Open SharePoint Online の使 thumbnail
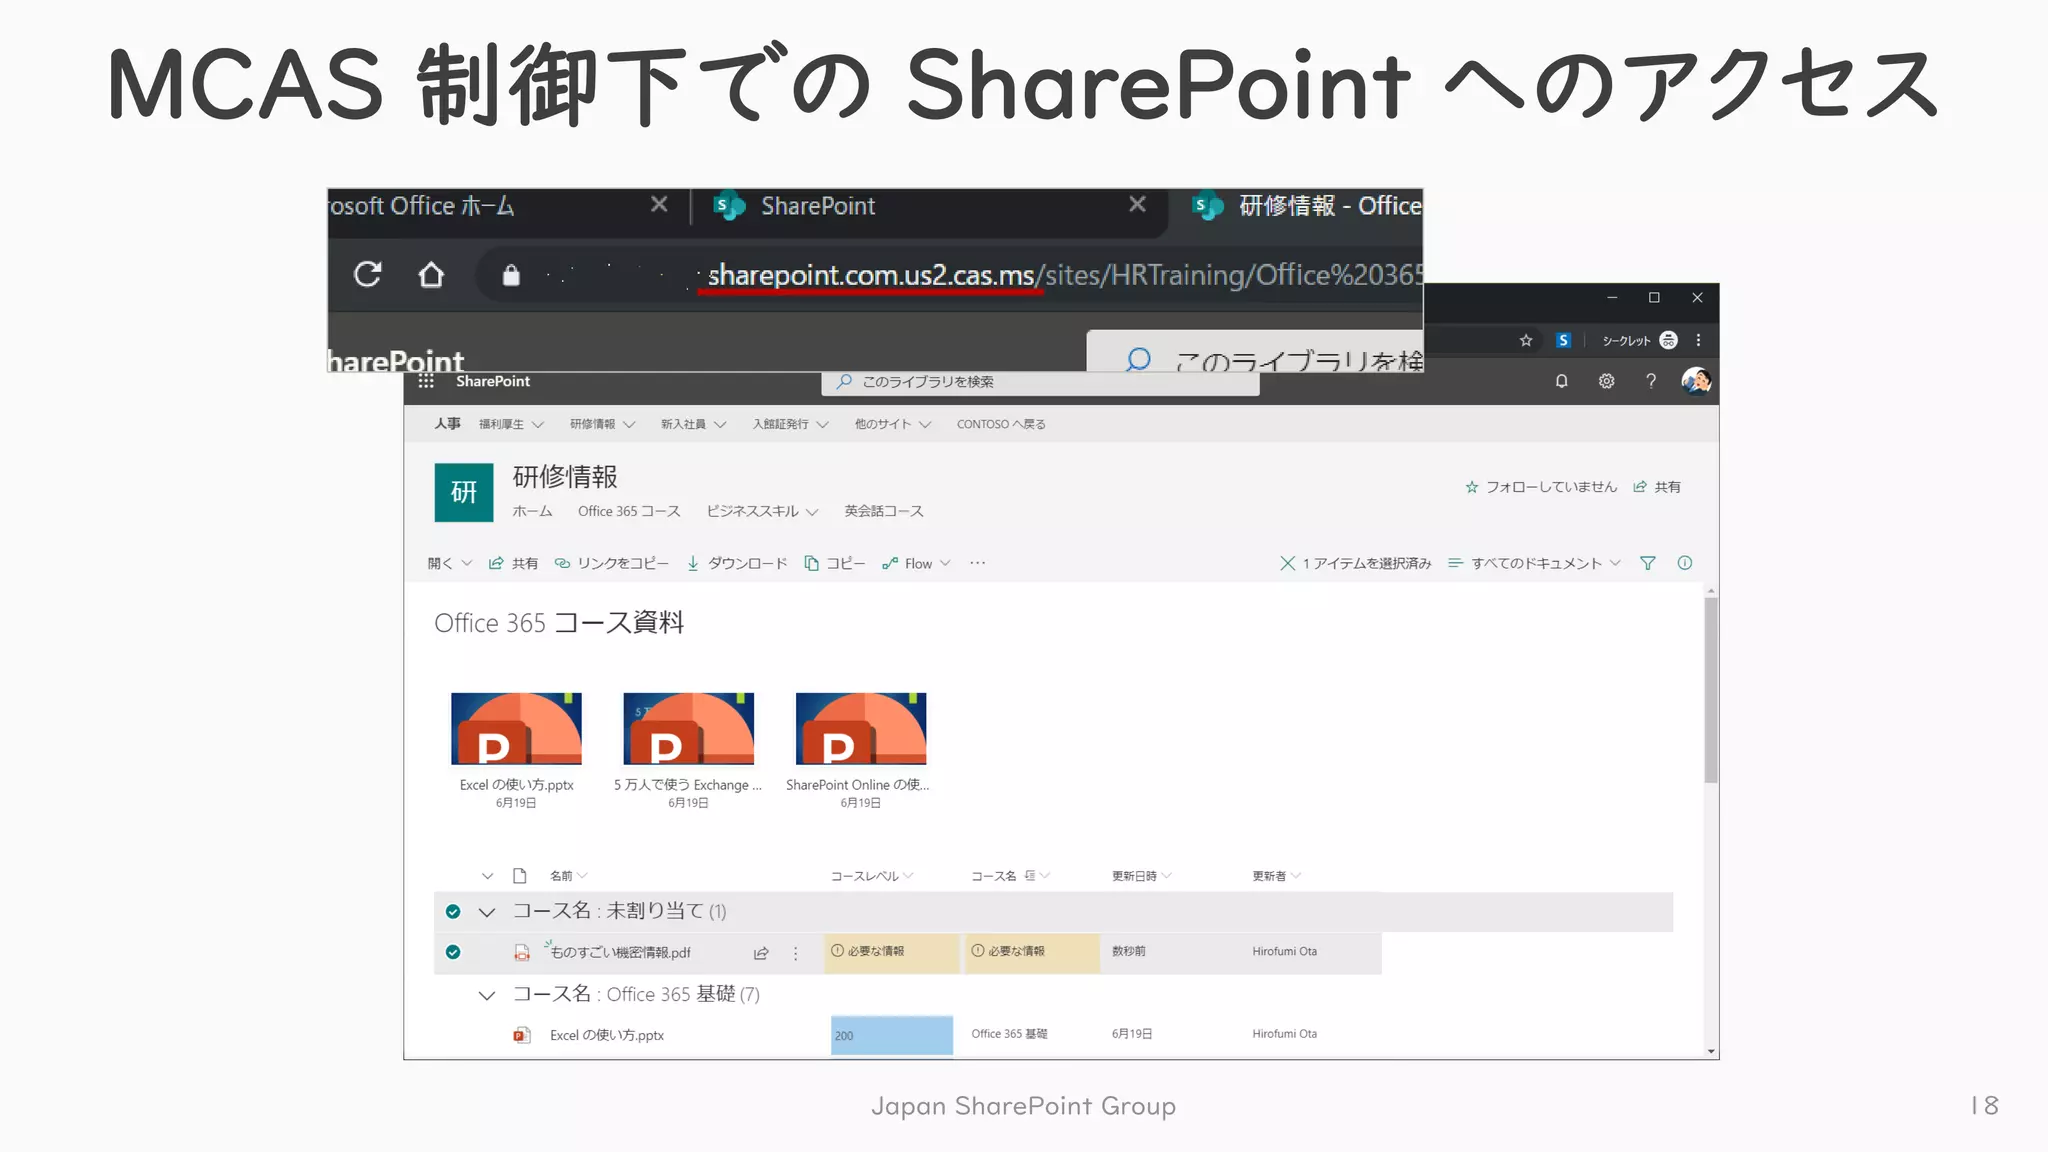Viewport: 2048px width, 1152px height. coord(860,729)
